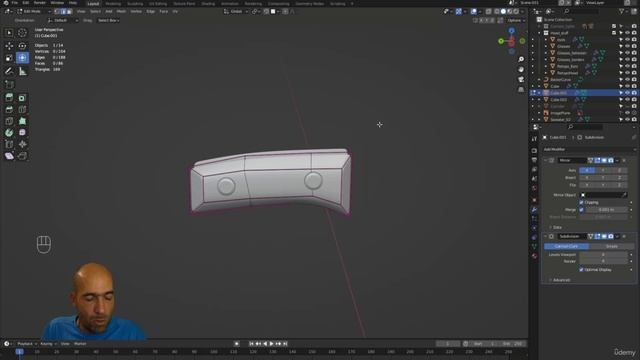Screen dimensions: 640x360
Task: Select the Loop Cut tool
Action: 22,109
